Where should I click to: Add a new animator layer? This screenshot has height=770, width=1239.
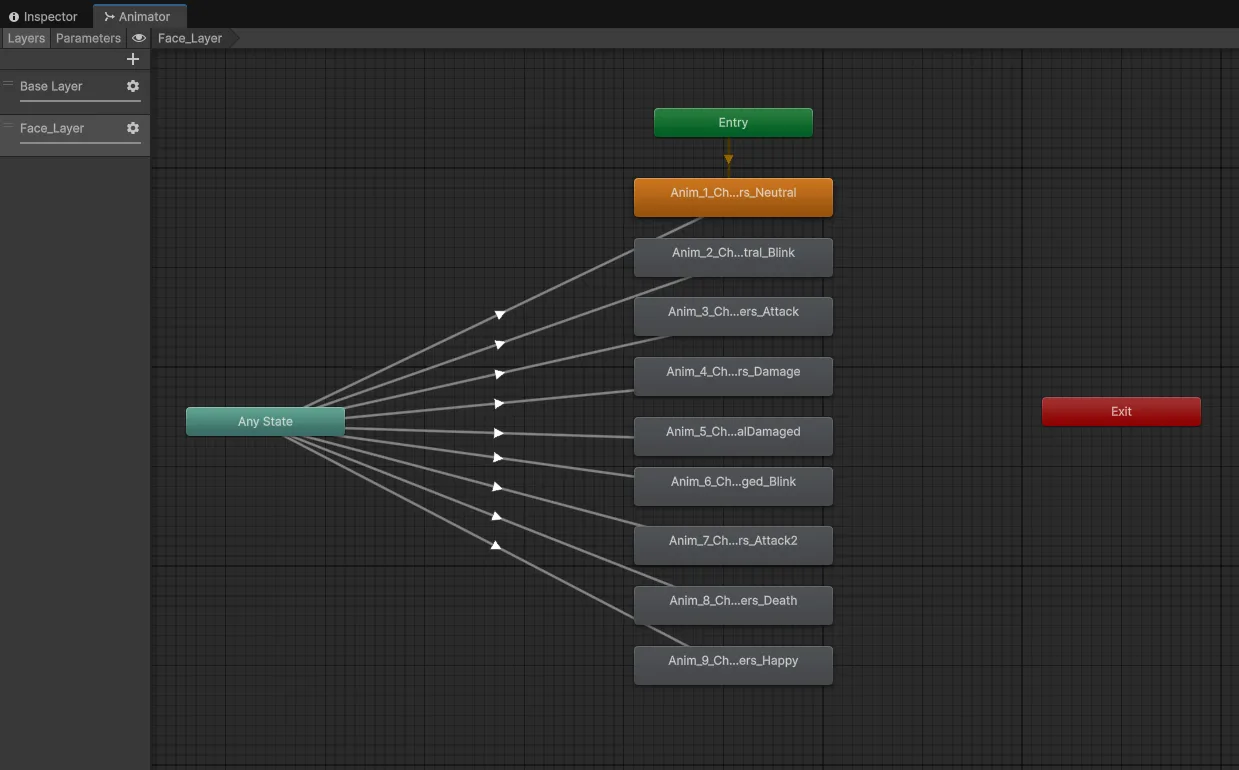tap(133, 59)
